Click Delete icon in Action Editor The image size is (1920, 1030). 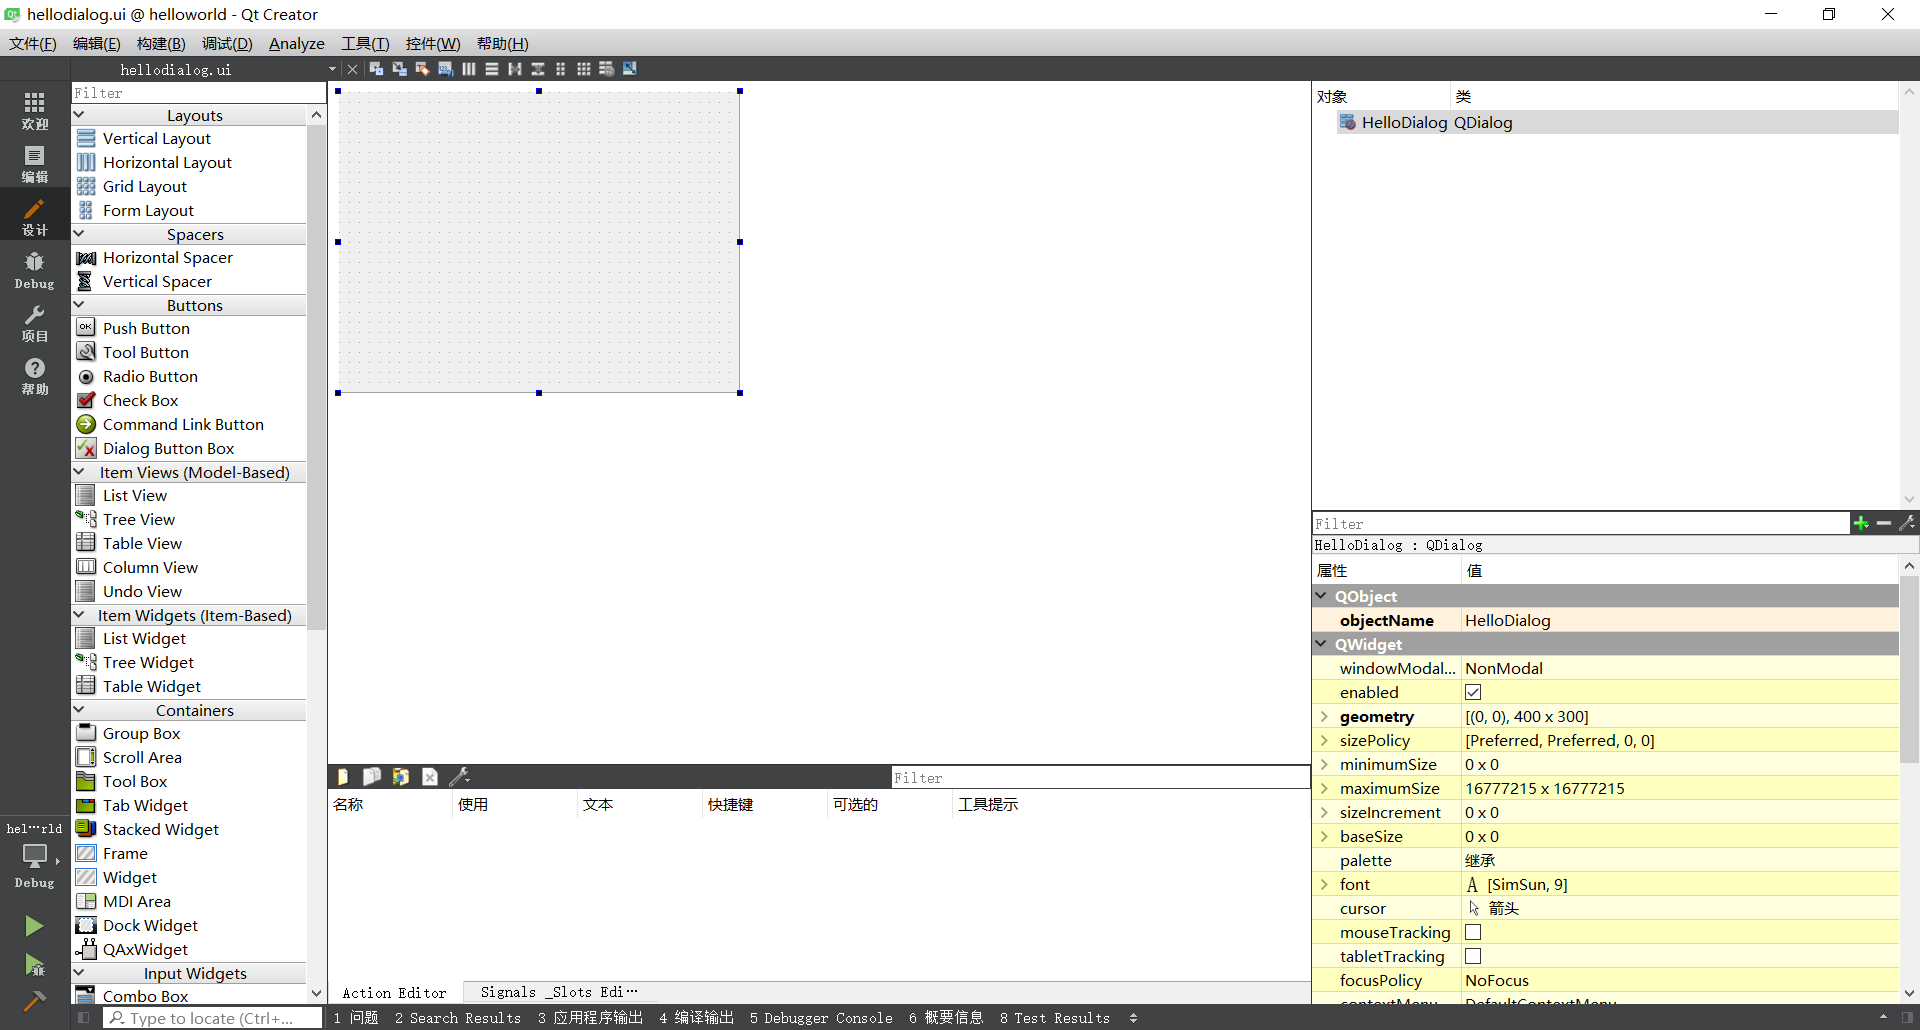(x=430, y=777)
